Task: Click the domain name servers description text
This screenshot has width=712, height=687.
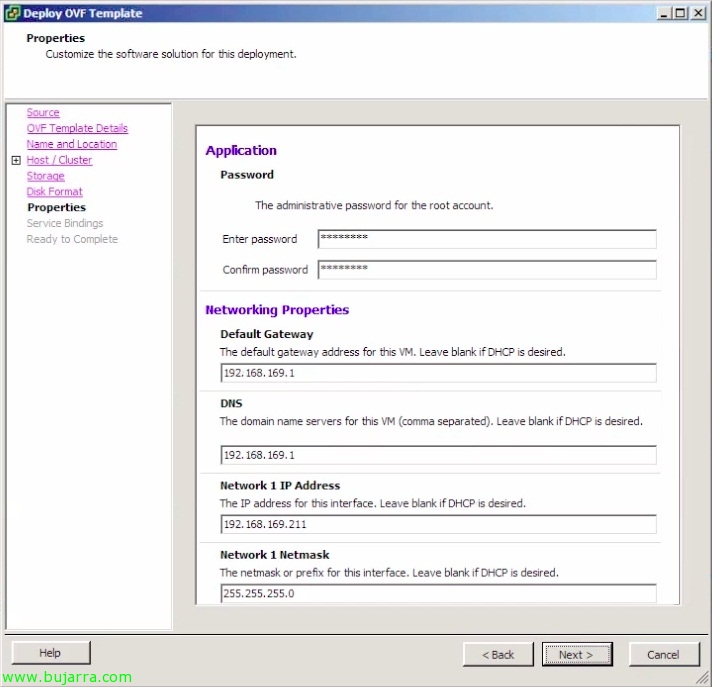Action: [x=431, y=421]
